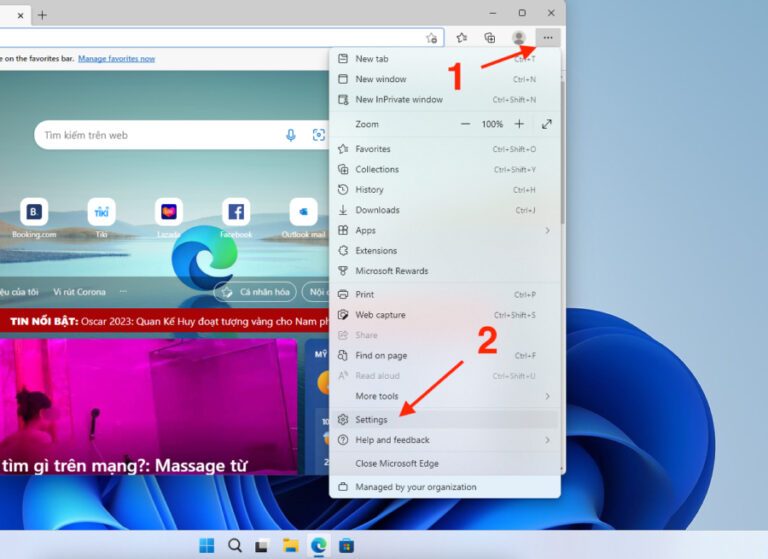Screen dimensions: 768x559
Task: Click the Cá nhân hóa button
Action: tap(255, 292)
